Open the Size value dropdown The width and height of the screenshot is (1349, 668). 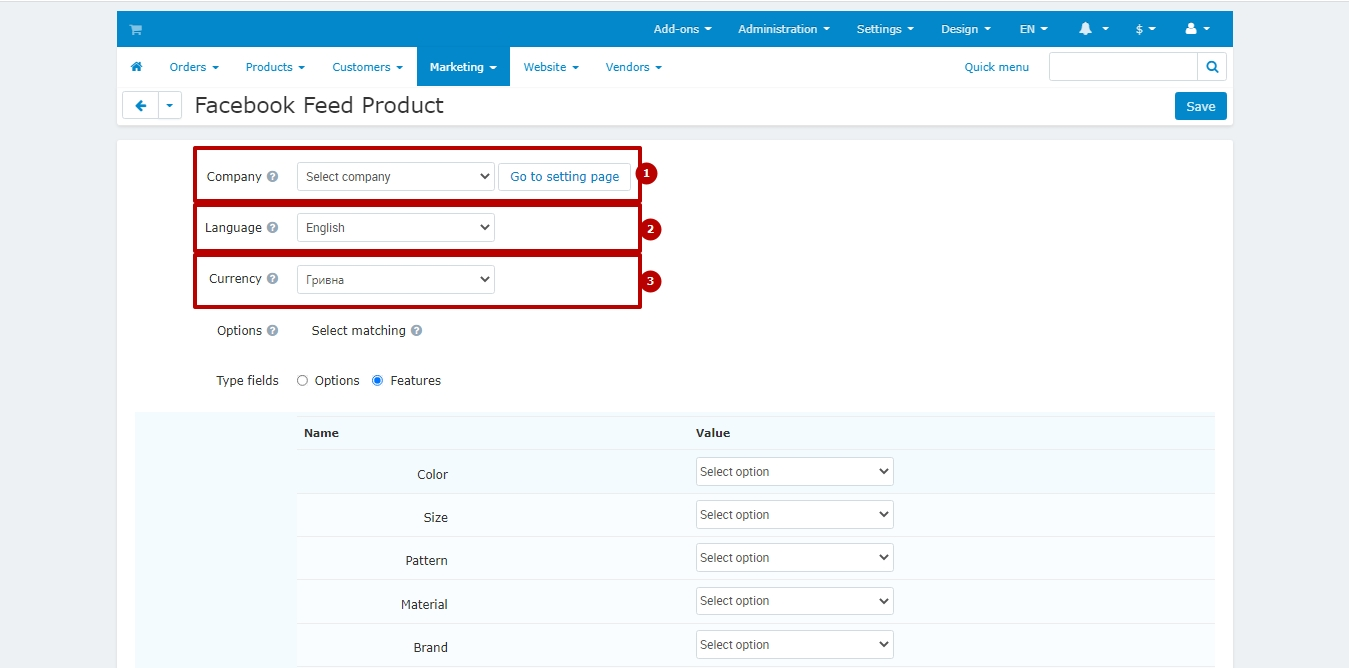point(794,515)
